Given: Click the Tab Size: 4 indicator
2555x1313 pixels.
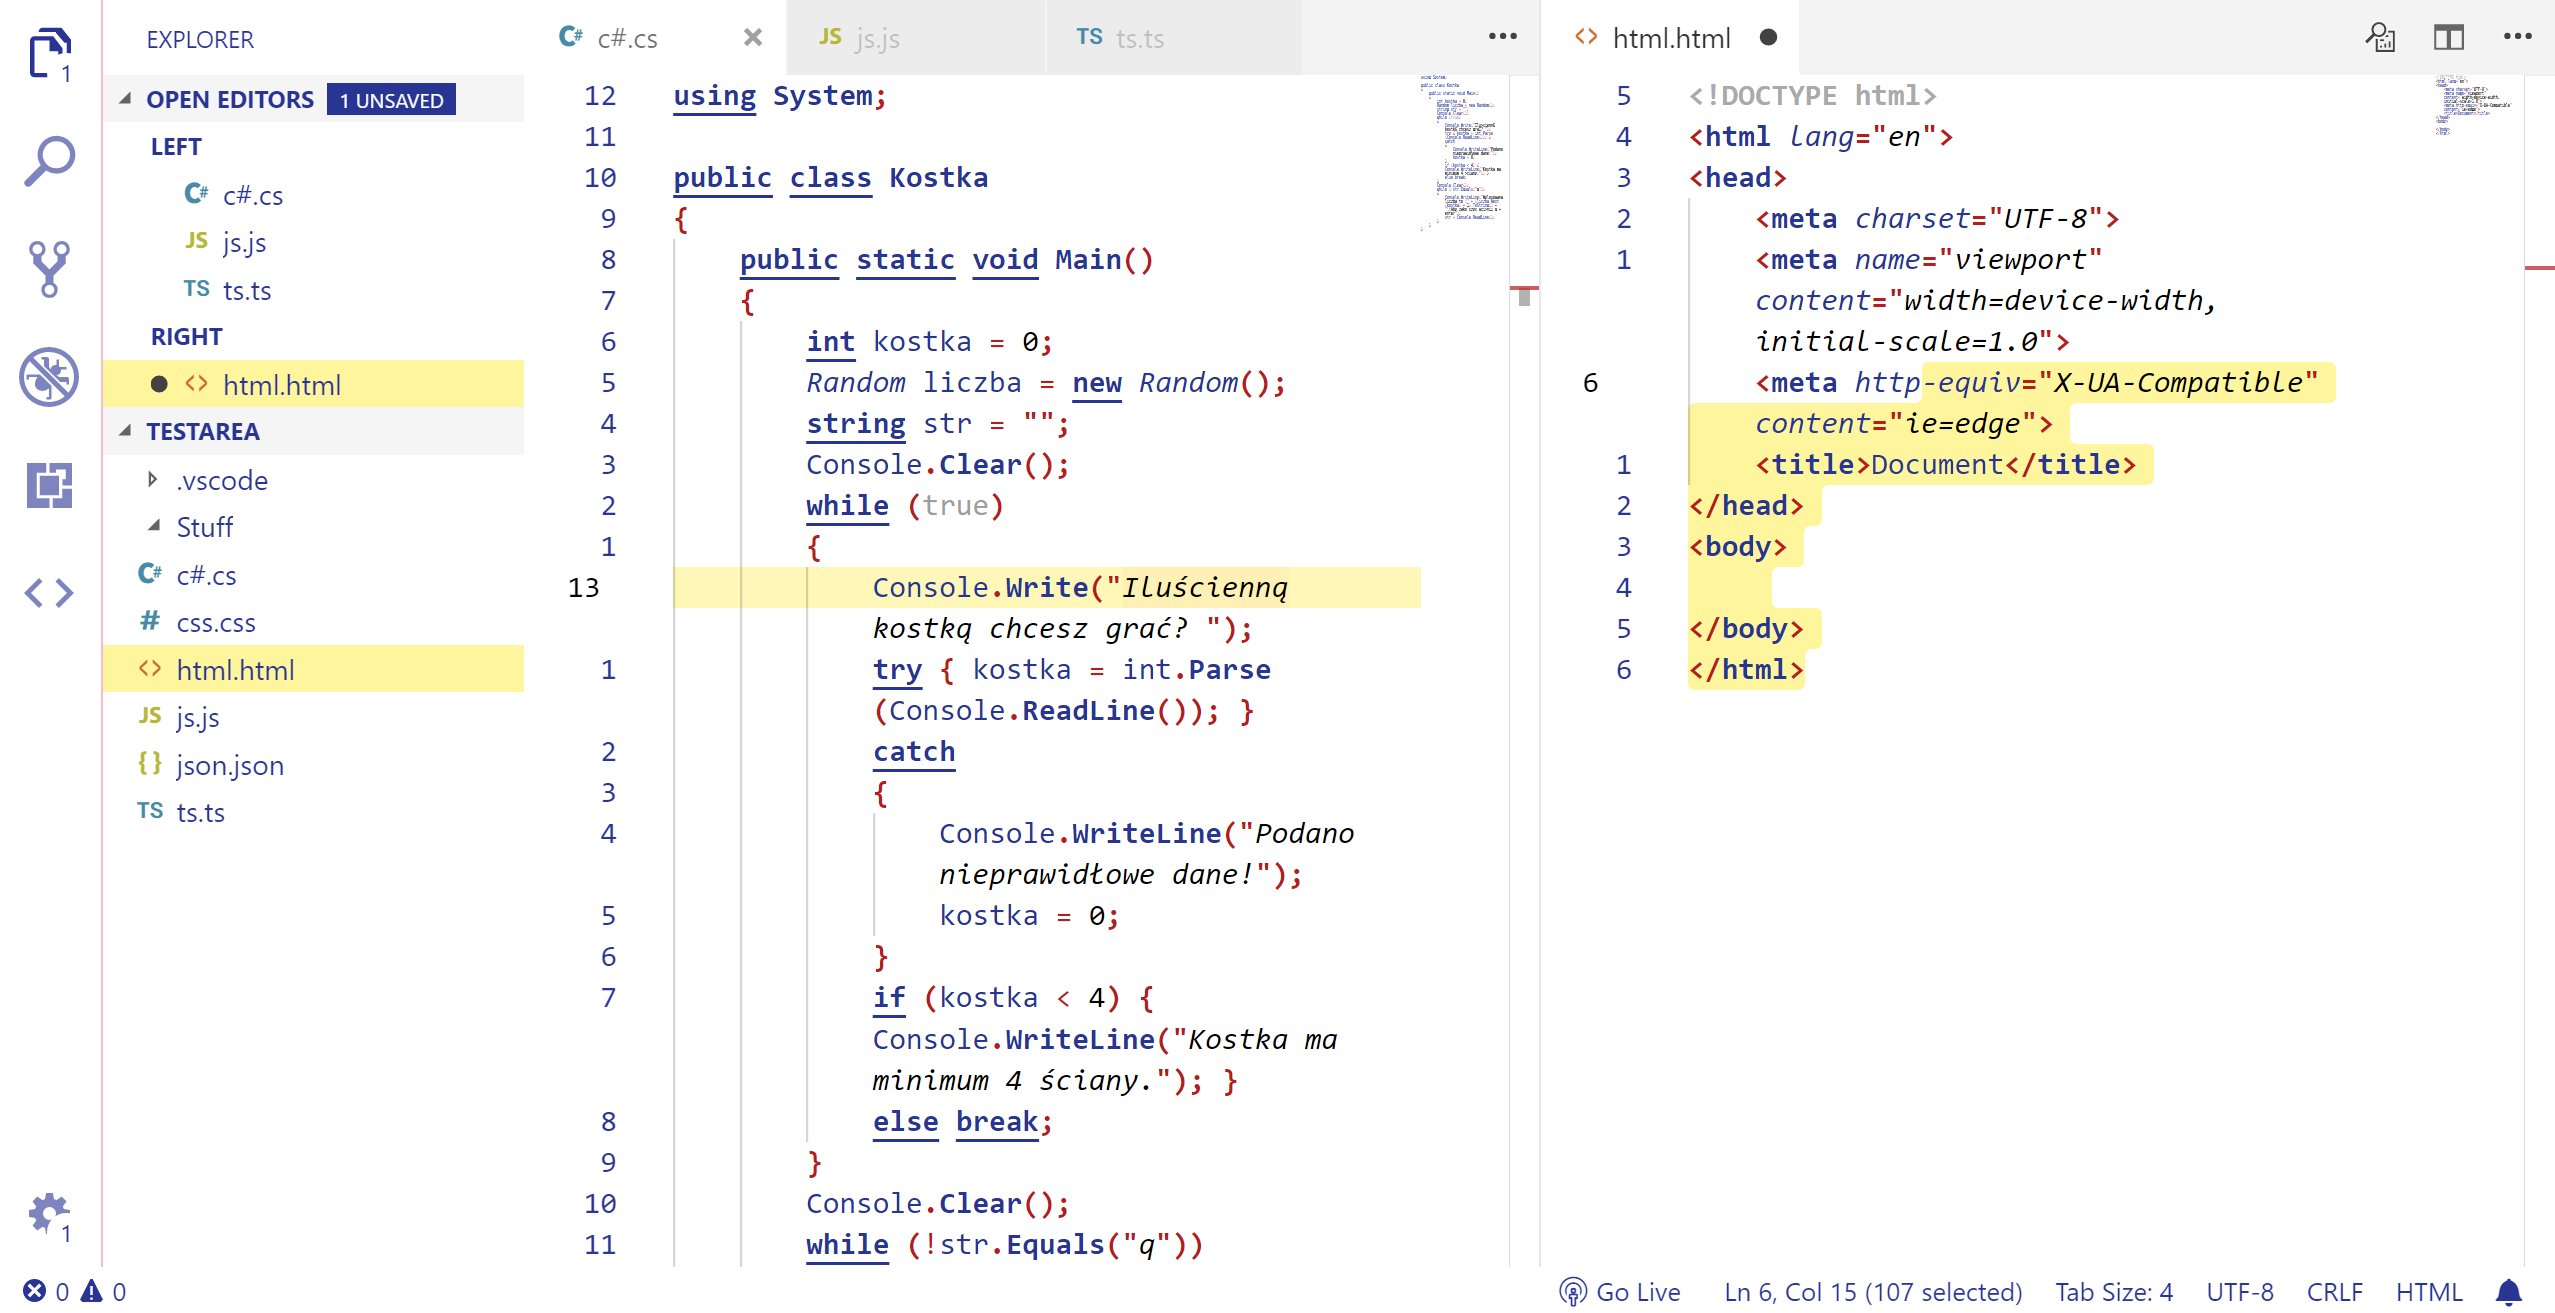Looking at the screenshot, I should point(2113,1292).
